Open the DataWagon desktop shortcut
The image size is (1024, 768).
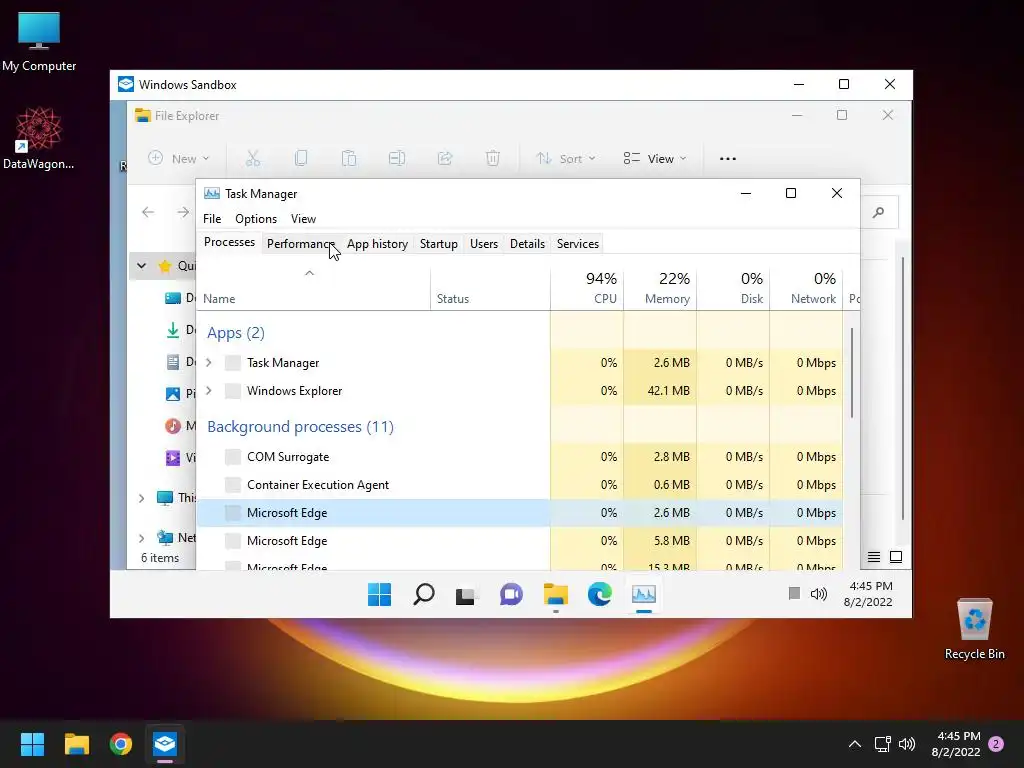point(39,138)
